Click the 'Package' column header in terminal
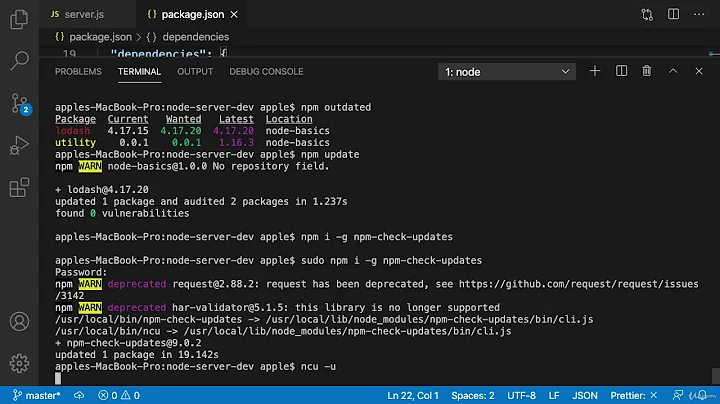Viewport: 720px width, 404px height. pos(75,119)
